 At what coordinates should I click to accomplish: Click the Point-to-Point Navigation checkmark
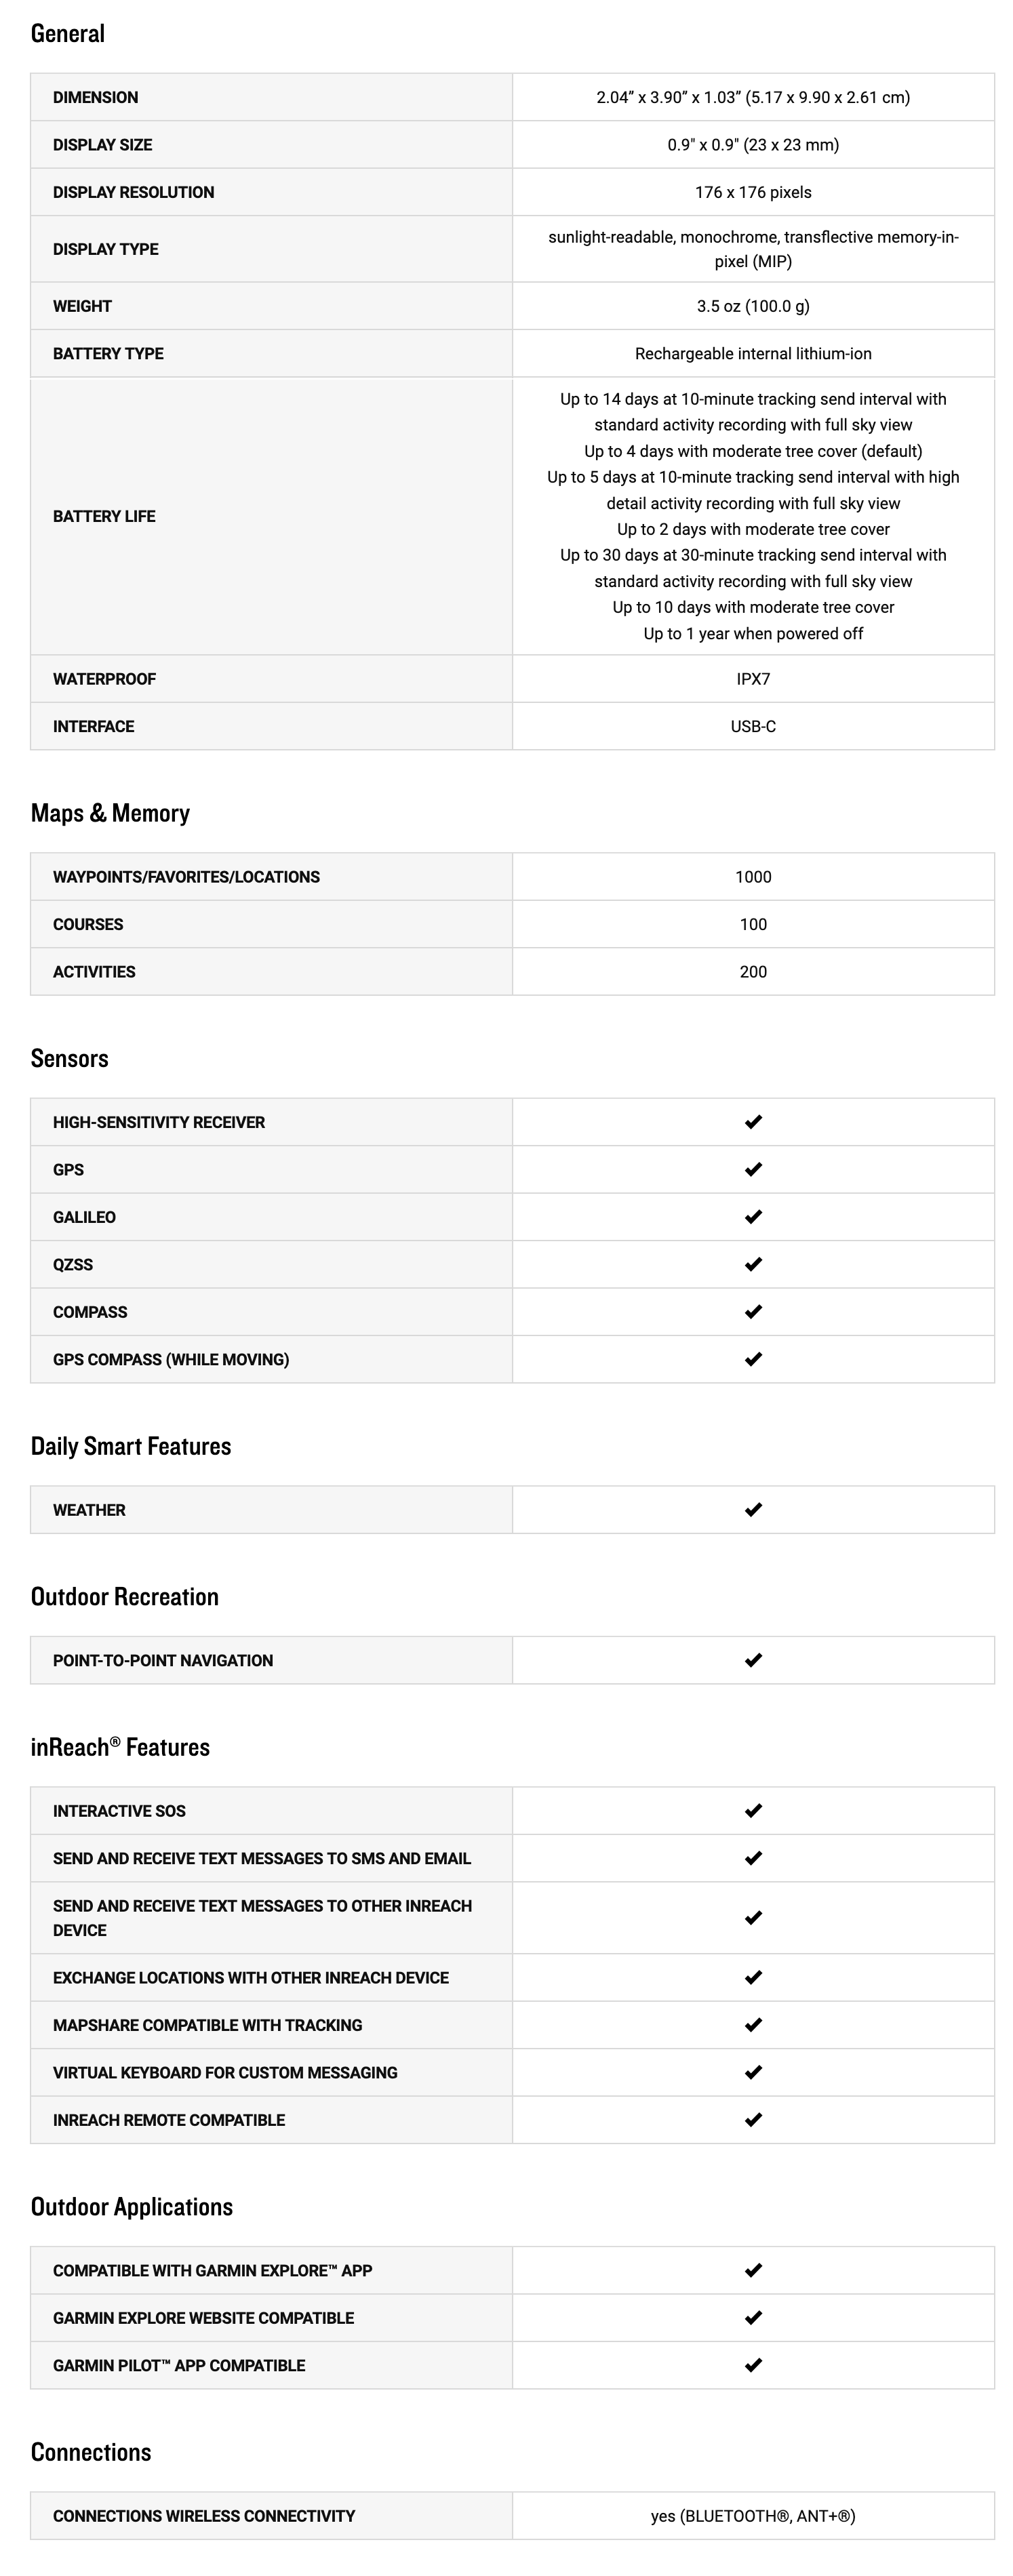tap(753, 1660)
